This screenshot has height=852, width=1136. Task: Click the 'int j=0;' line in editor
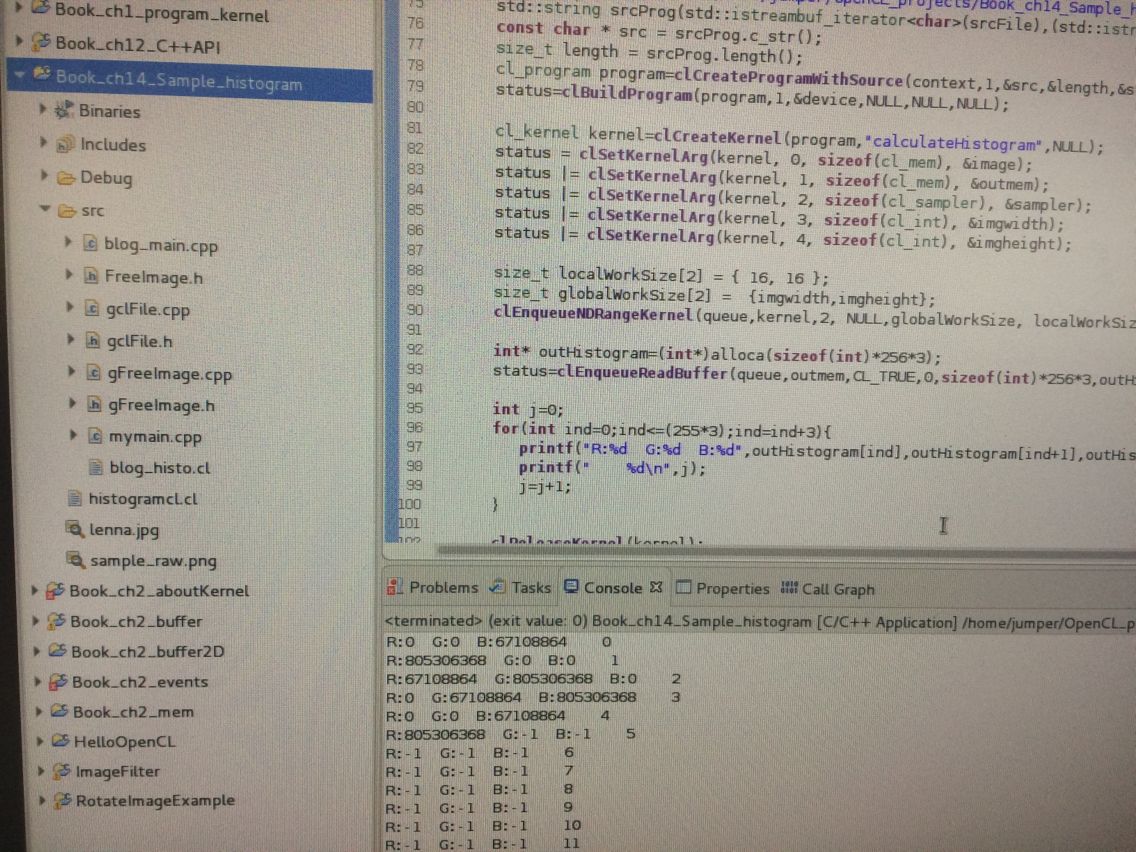point(528,409)
